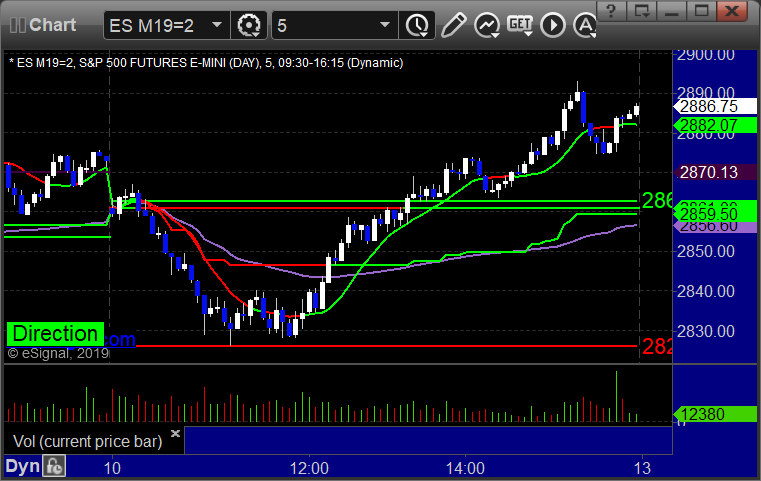
Task: Close the Vol study panel with small x
Action: [176, 433]
